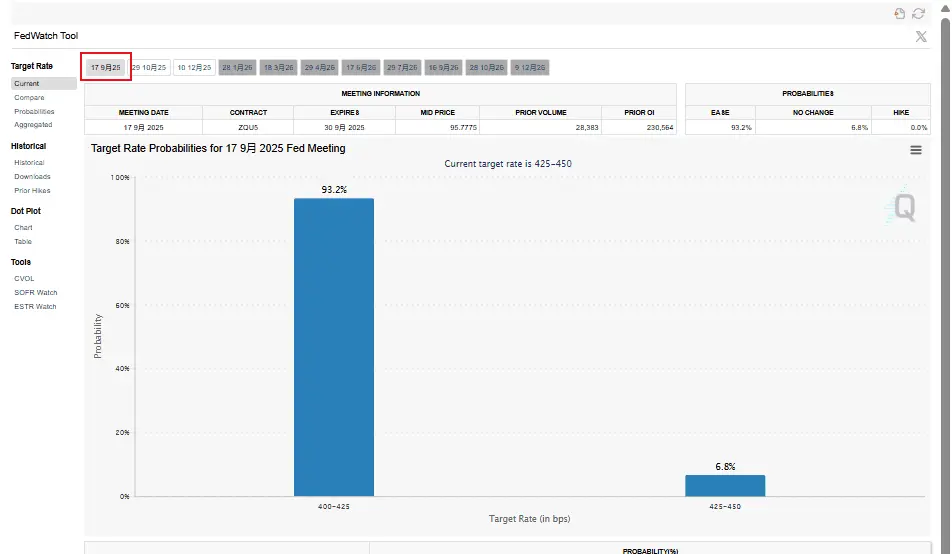
Task: Open Probabilities in the sidebar
Action: click(x=34, y=112)
